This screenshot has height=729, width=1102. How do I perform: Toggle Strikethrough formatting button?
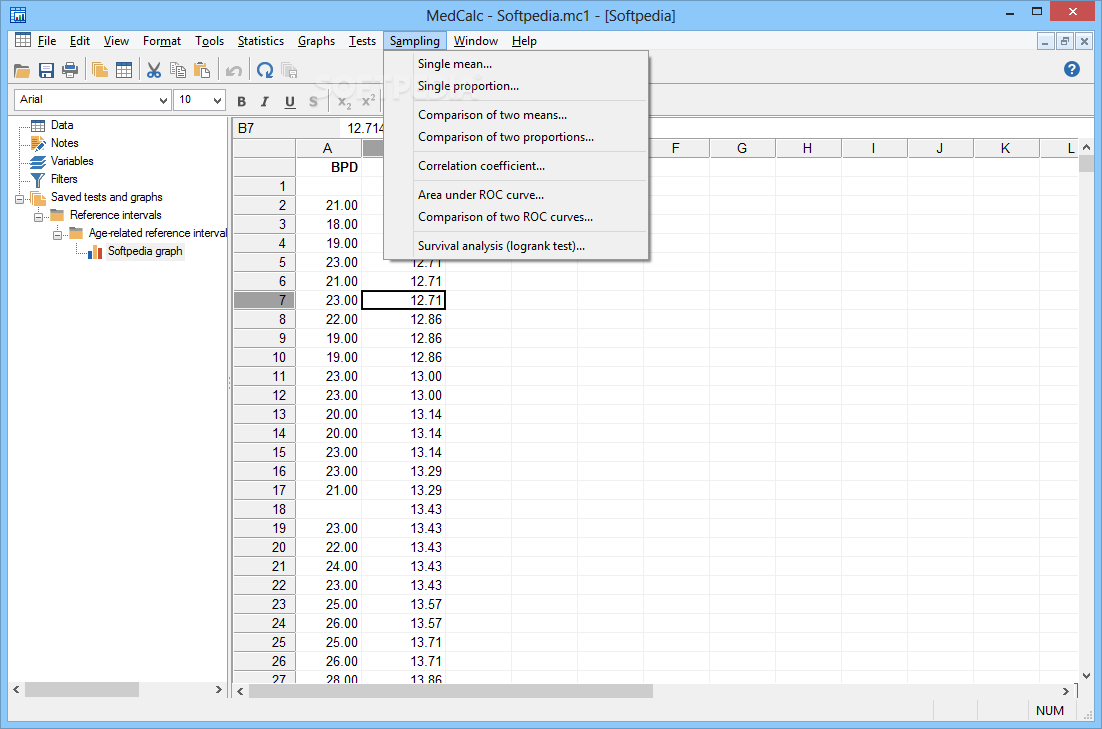[313, 101]
